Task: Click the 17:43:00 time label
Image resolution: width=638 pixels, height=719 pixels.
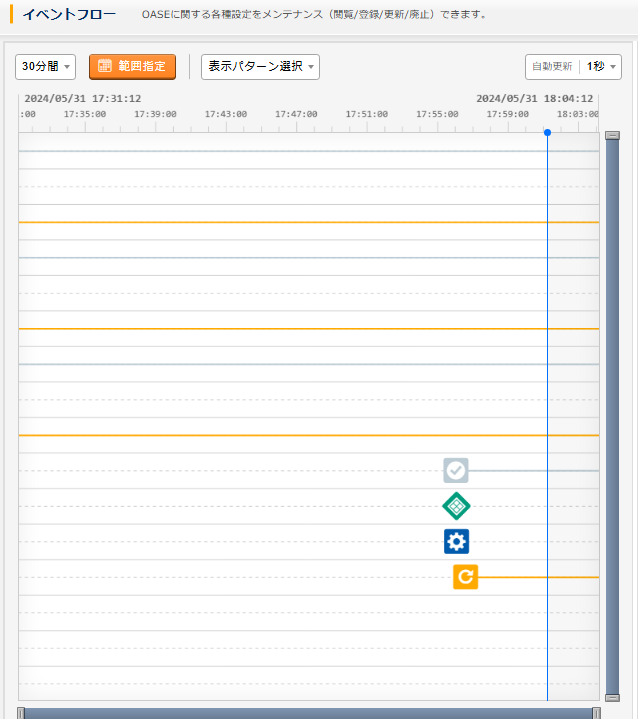Action: click(226, 114)
